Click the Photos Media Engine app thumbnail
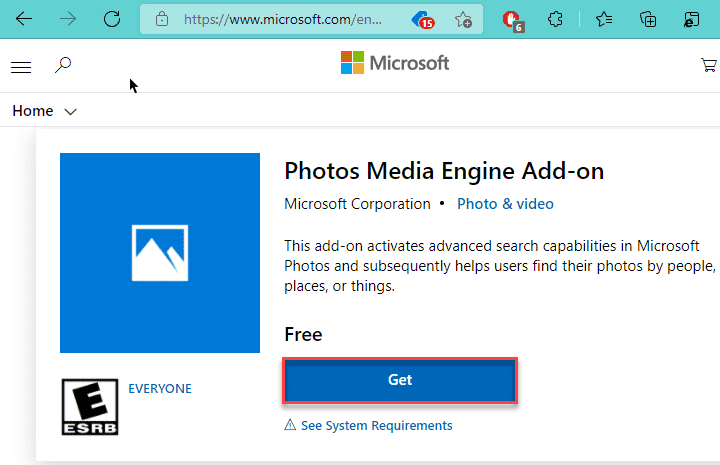Screen dimensions: 720x465 160,253
